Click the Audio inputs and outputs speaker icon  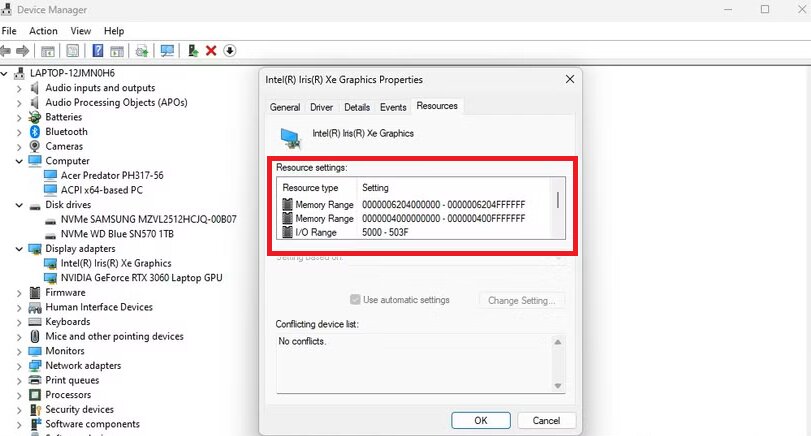[x=35, y=88]
